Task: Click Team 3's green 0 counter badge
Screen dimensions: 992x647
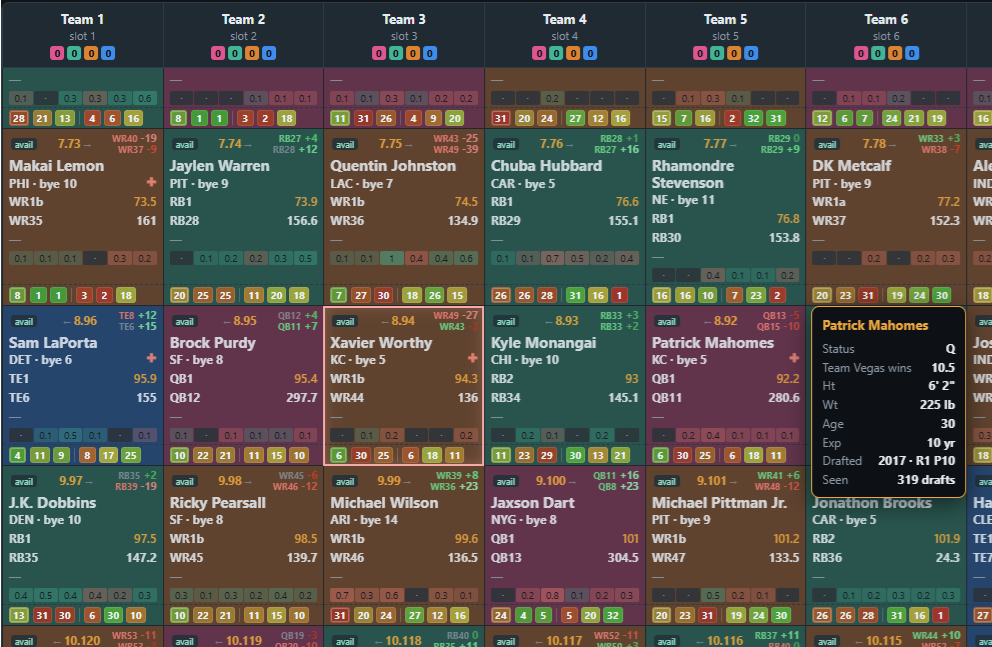Action: click(x=395, y=53)
